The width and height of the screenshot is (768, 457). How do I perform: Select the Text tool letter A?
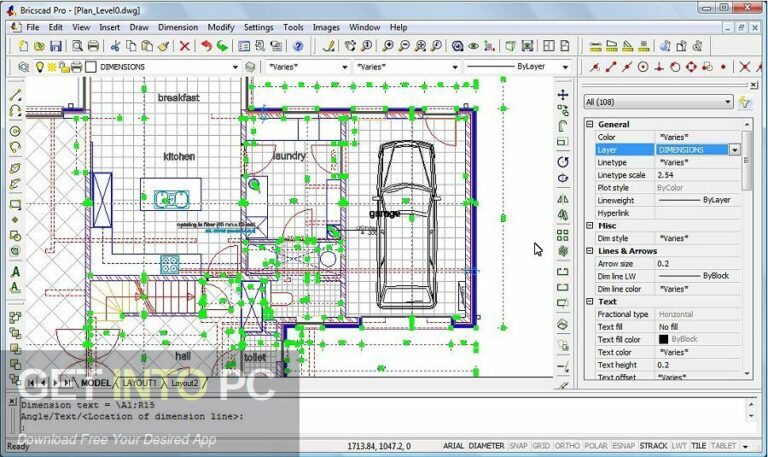click(15, 272)
